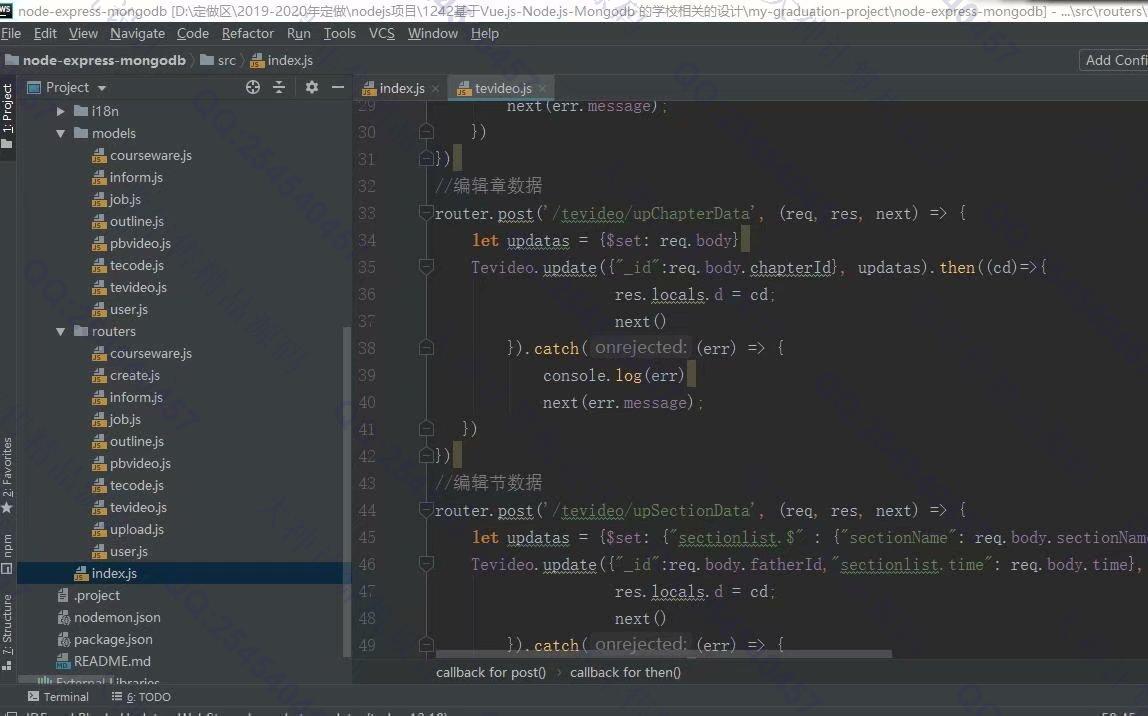Click the Add Configuration button
Screen dimensions: 1148x716
1114,60
